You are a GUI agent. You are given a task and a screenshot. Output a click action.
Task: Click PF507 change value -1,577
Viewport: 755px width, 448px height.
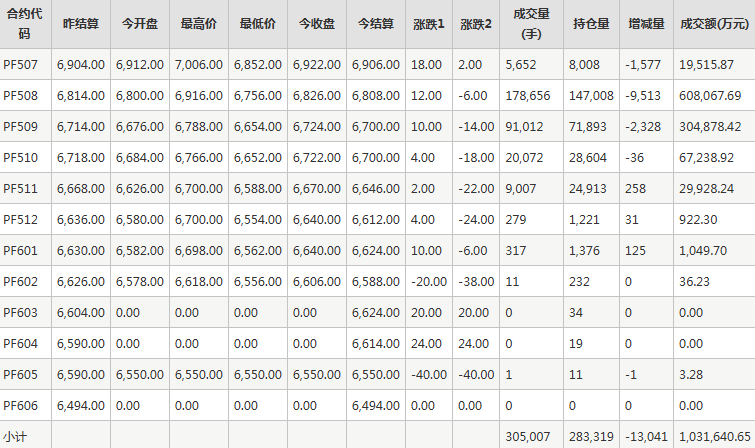tap(643, 65)
